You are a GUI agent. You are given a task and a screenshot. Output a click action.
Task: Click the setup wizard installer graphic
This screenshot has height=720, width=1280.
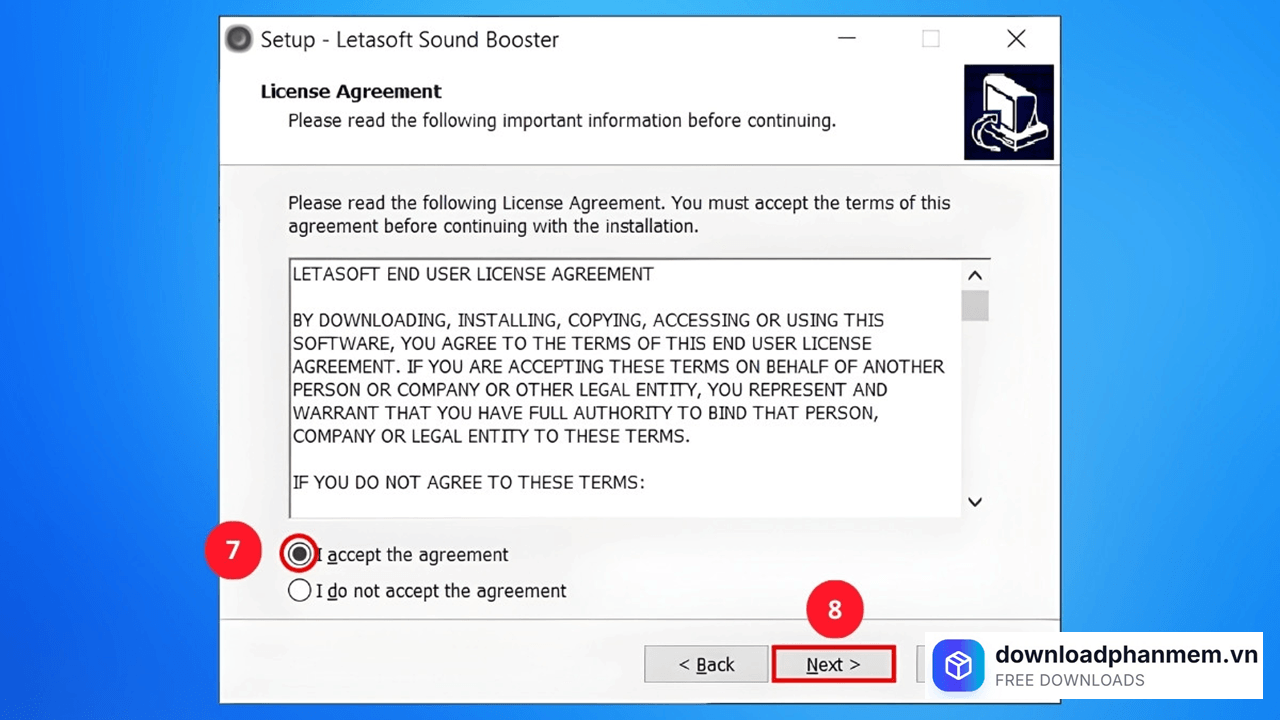(1008, 112)
